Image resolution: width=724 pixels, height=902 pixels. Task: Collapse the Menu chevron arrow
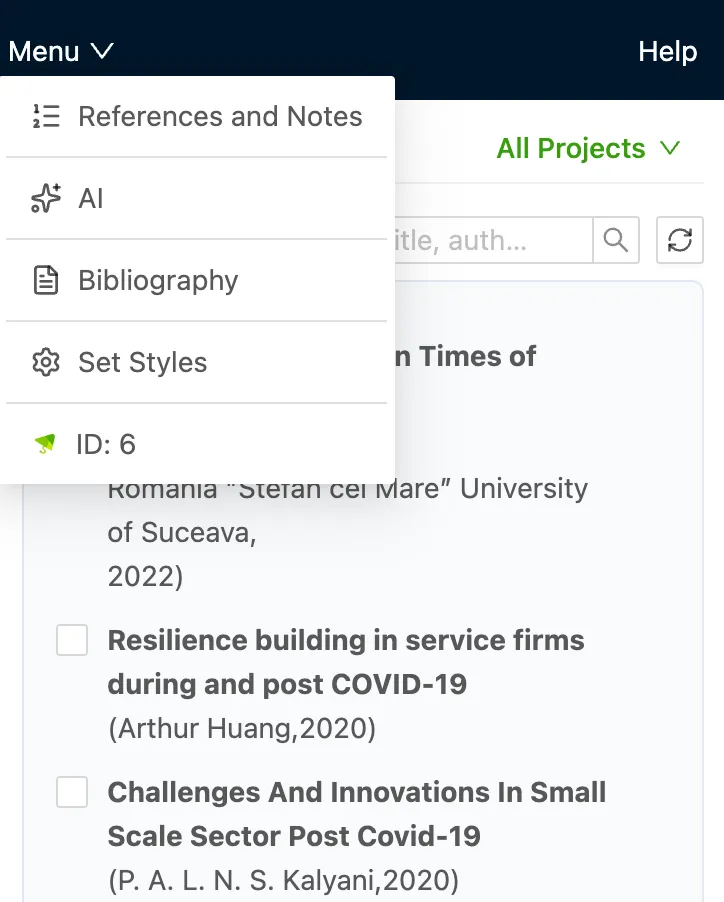(102, 51)
